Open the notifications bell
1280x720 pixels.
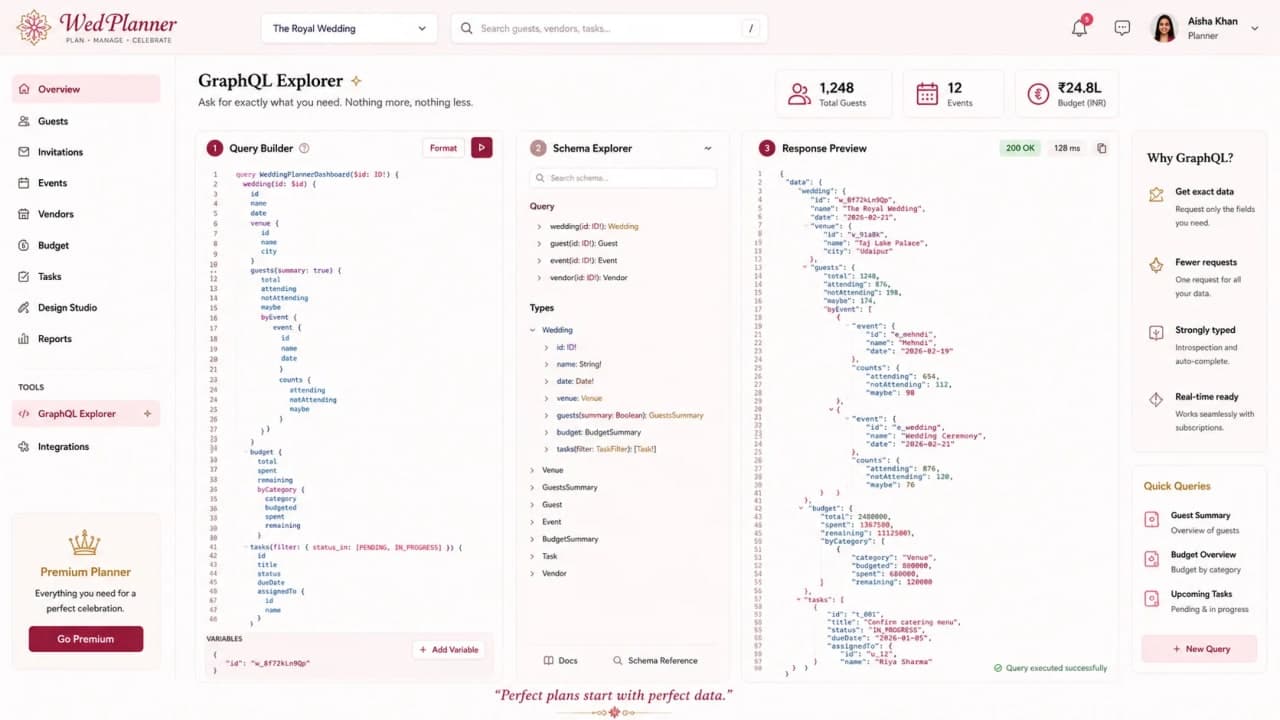coord(1079,28)
